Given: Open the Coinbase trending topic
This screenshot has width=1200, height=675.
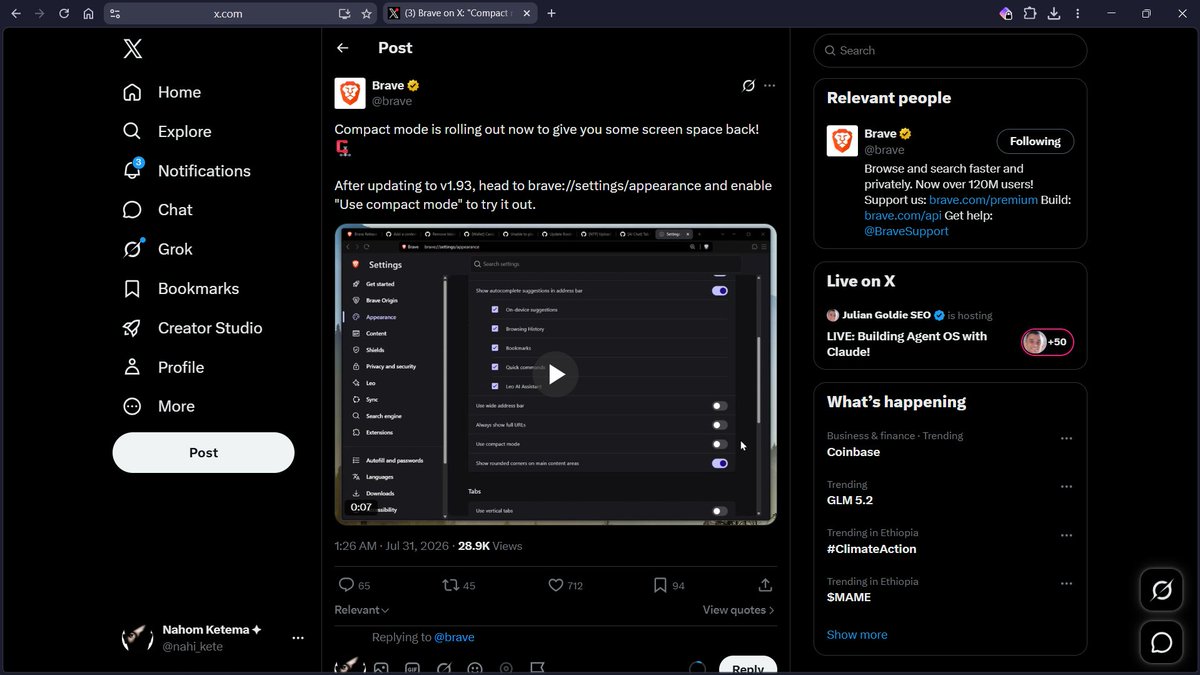Looking at the screenshot, I should pyautogui.click(x=853, y=452).
